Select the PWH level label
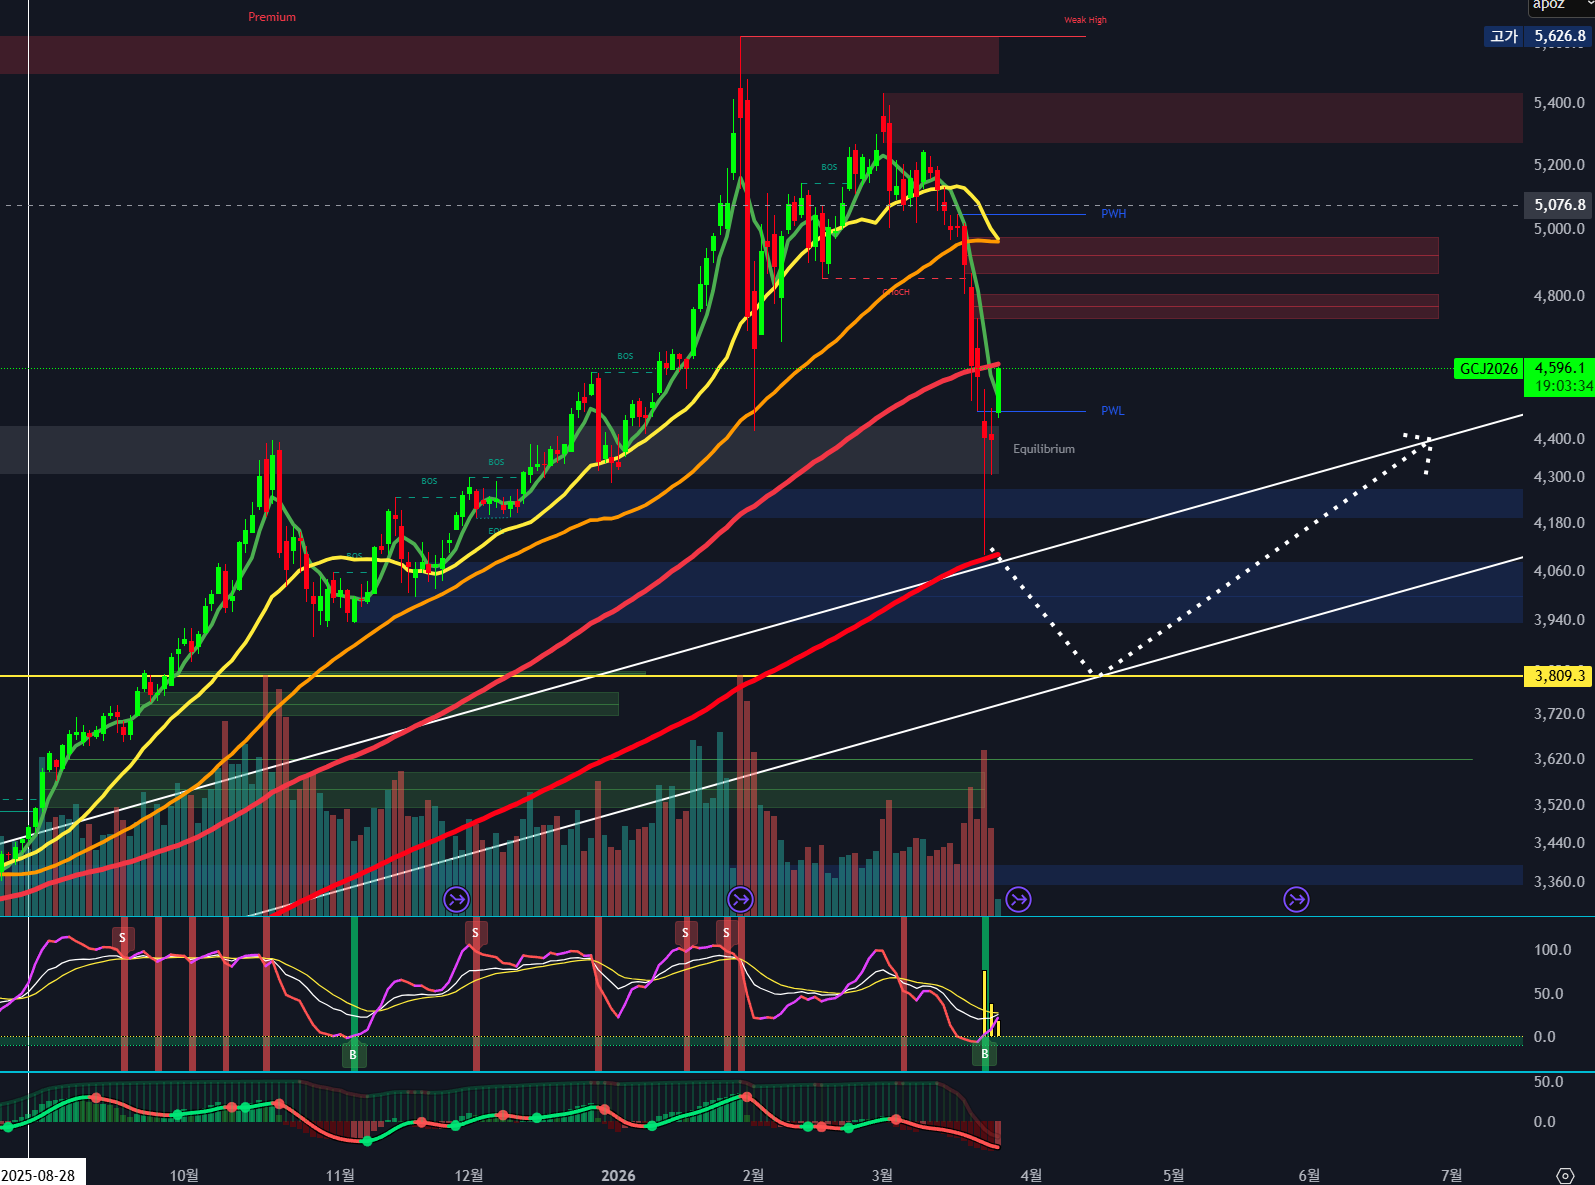The height and width of the screenshot is (1185, 1595). [x=1113, y=214]
